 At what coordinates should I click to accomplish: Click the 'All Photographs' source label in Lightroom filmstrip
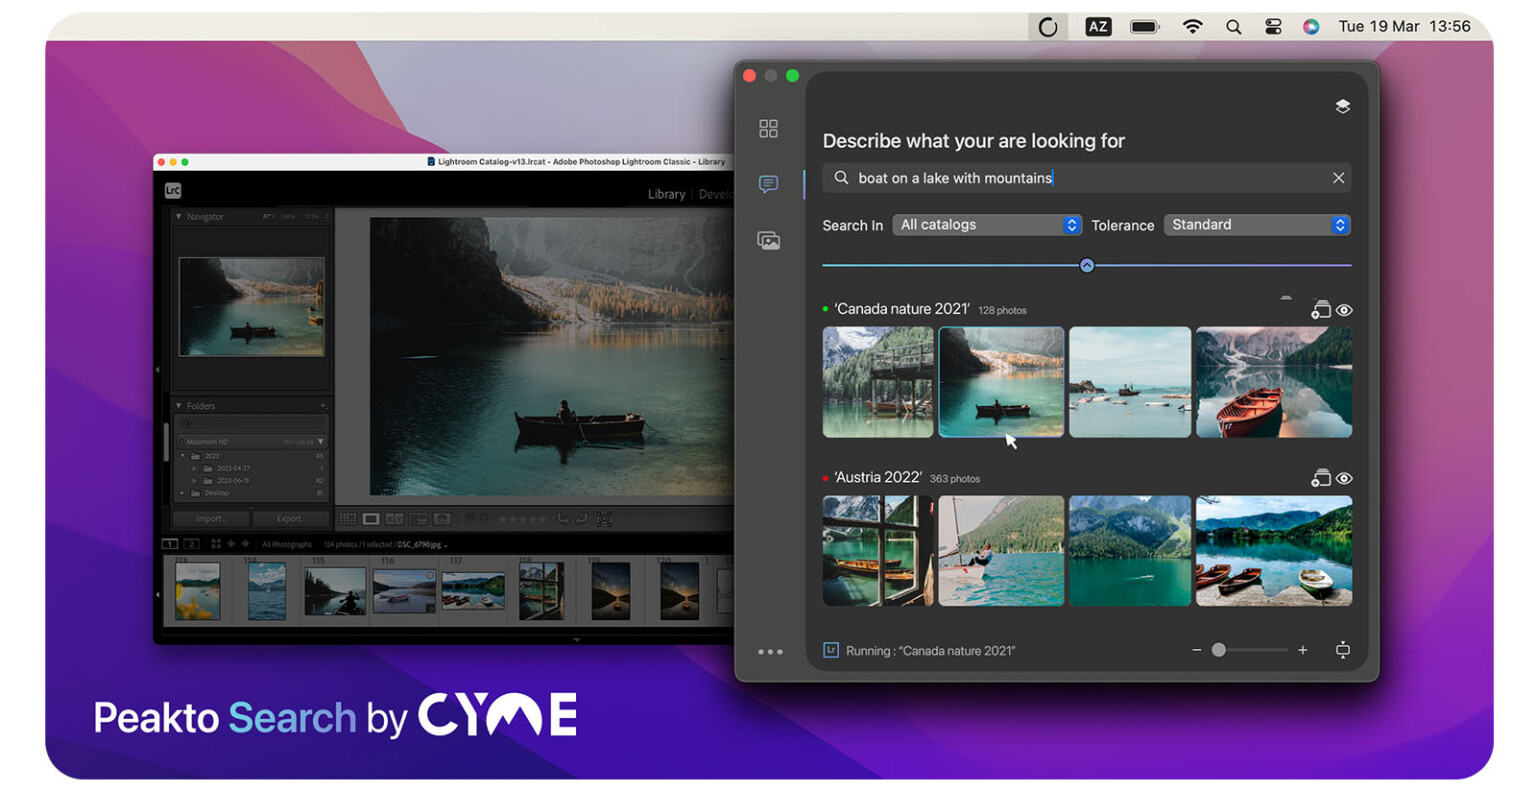click(286, 545)
